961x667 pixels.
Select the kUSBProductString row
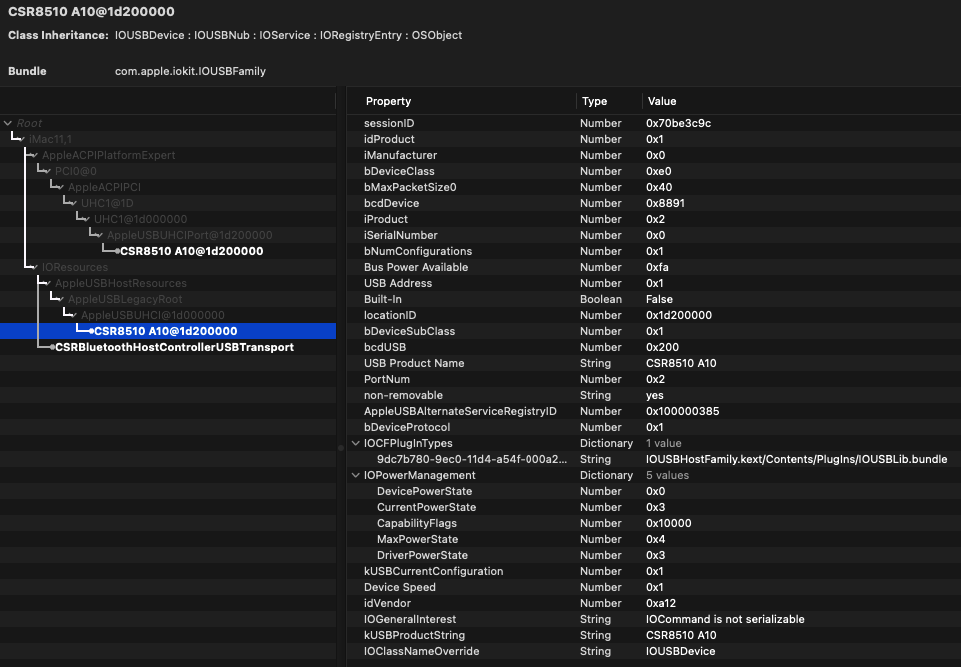click(x=653, y=635)
